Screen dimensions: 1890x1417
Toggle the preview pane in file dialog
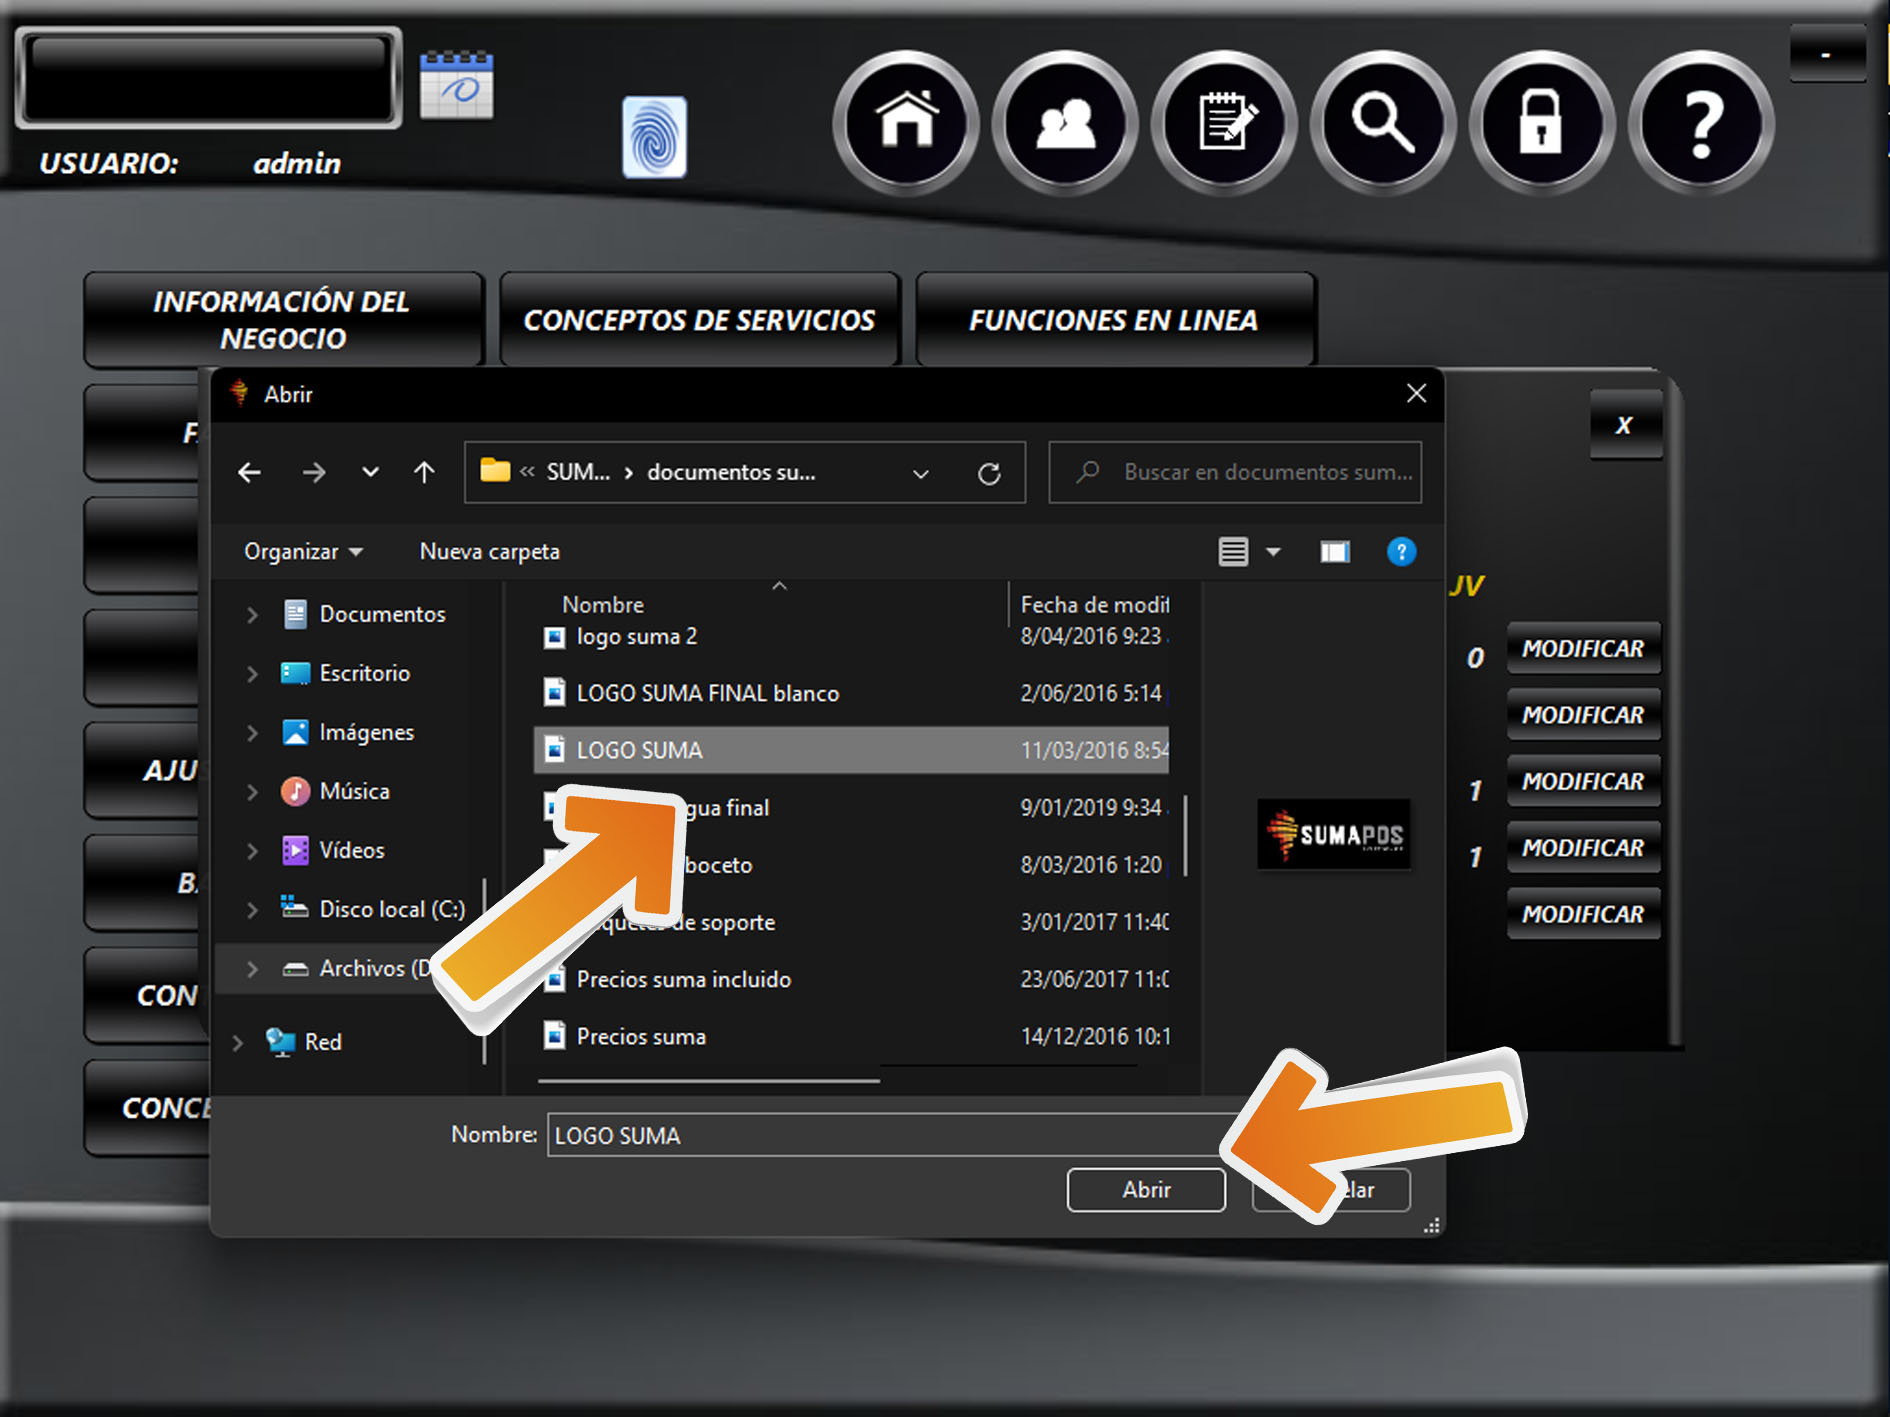(1334, 552)
